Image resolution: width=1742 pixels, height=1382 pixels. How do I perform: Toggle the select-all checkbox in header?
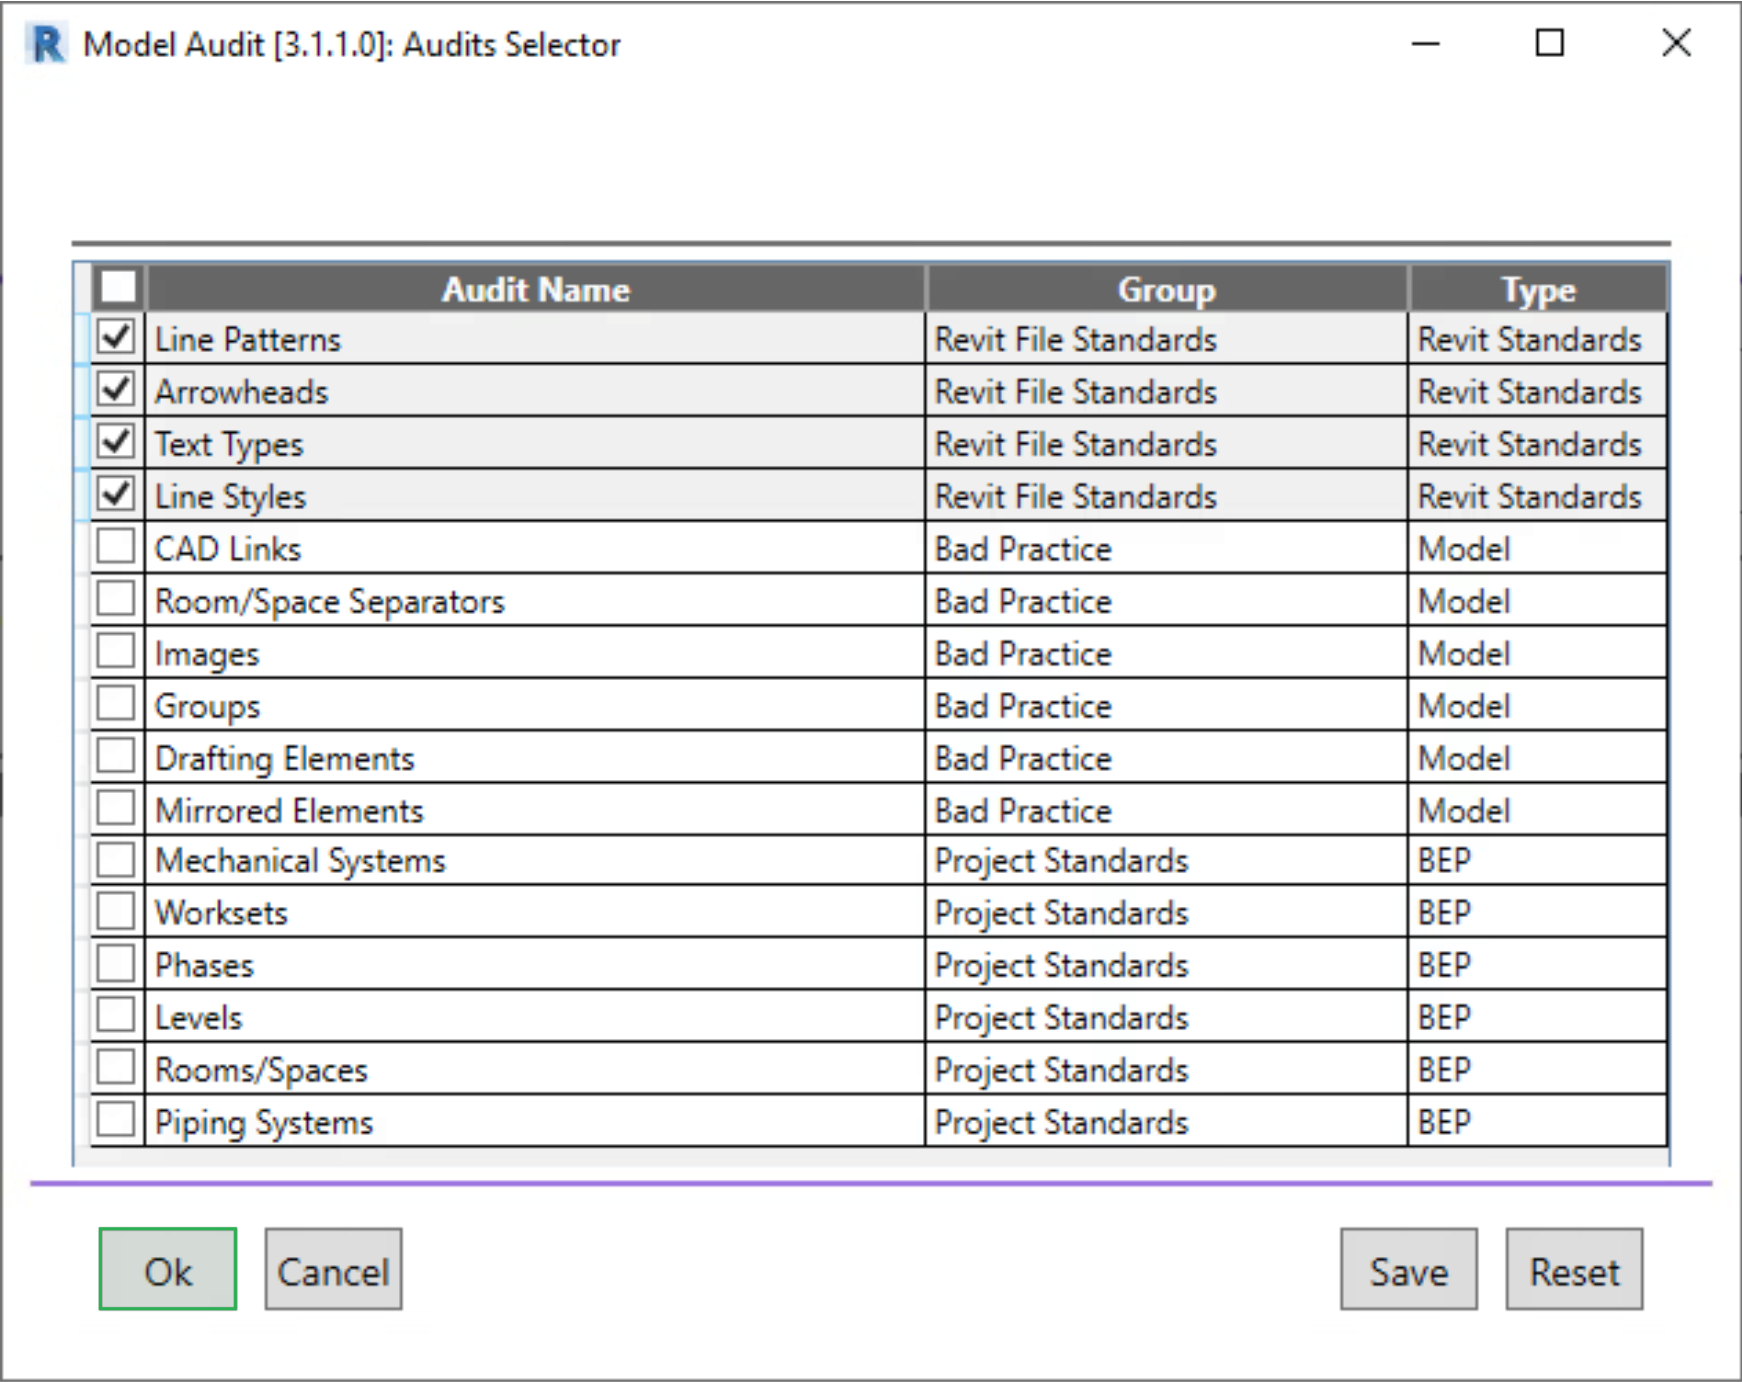pyautogui.click(x=118, y=288)
